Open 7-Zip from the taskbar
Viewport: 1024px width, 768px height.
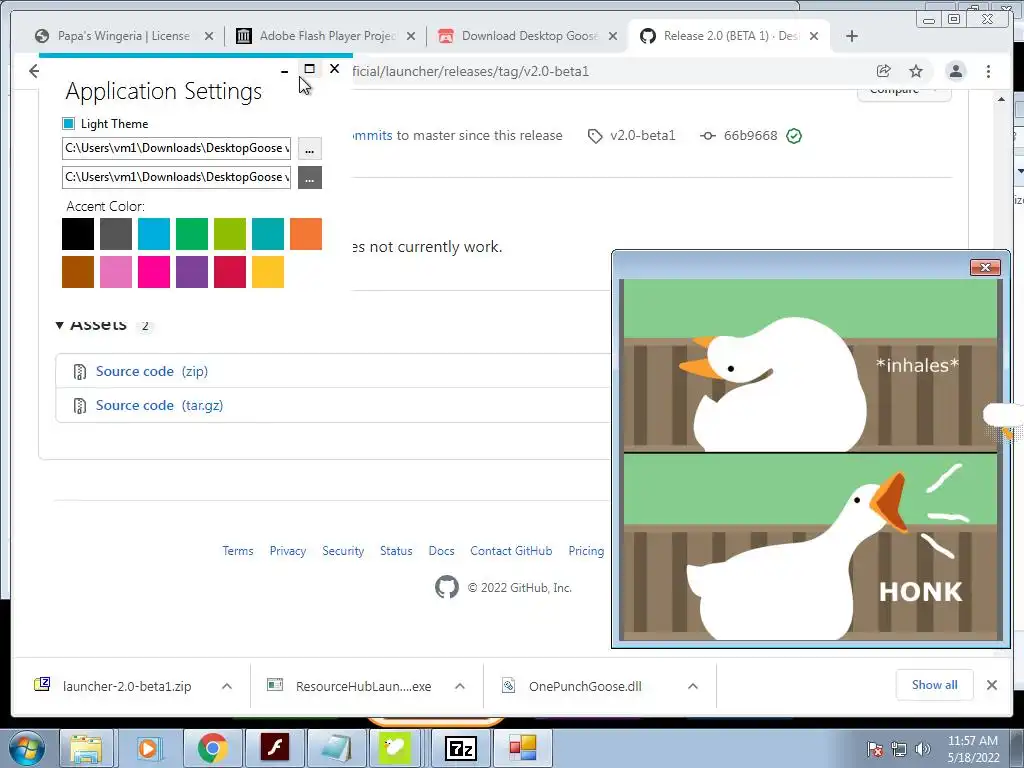pyautogui.click(x=460, y=748)
